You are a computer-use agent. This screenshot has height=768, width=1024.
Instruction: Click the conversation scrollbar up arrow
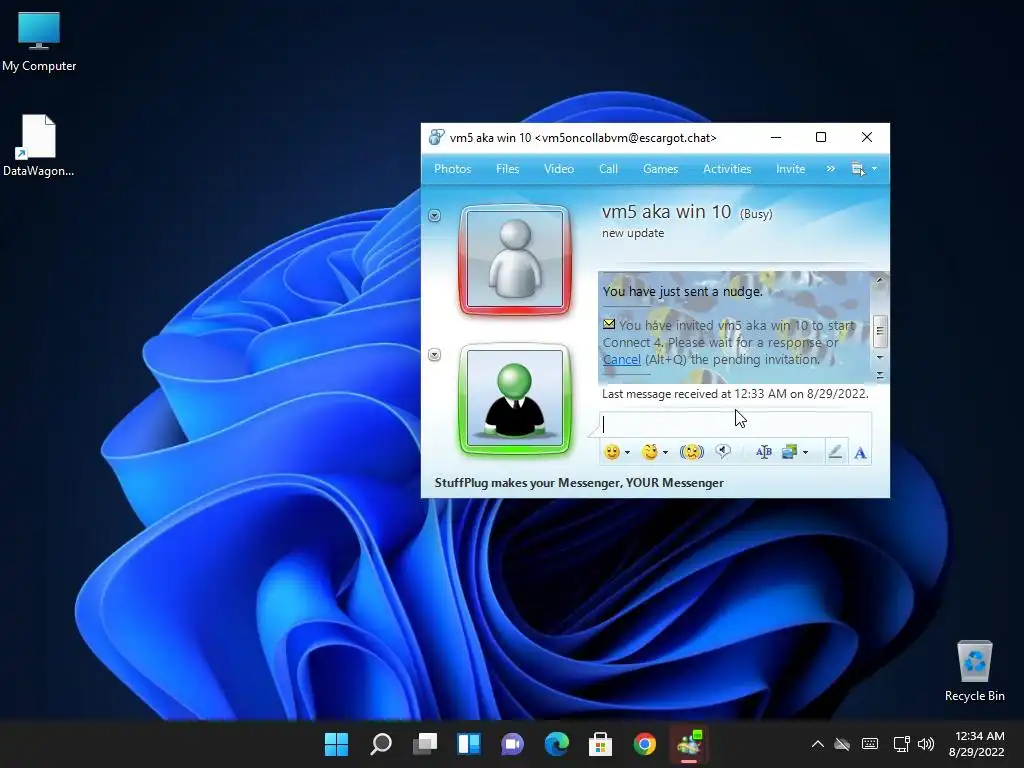pos(880,280)
